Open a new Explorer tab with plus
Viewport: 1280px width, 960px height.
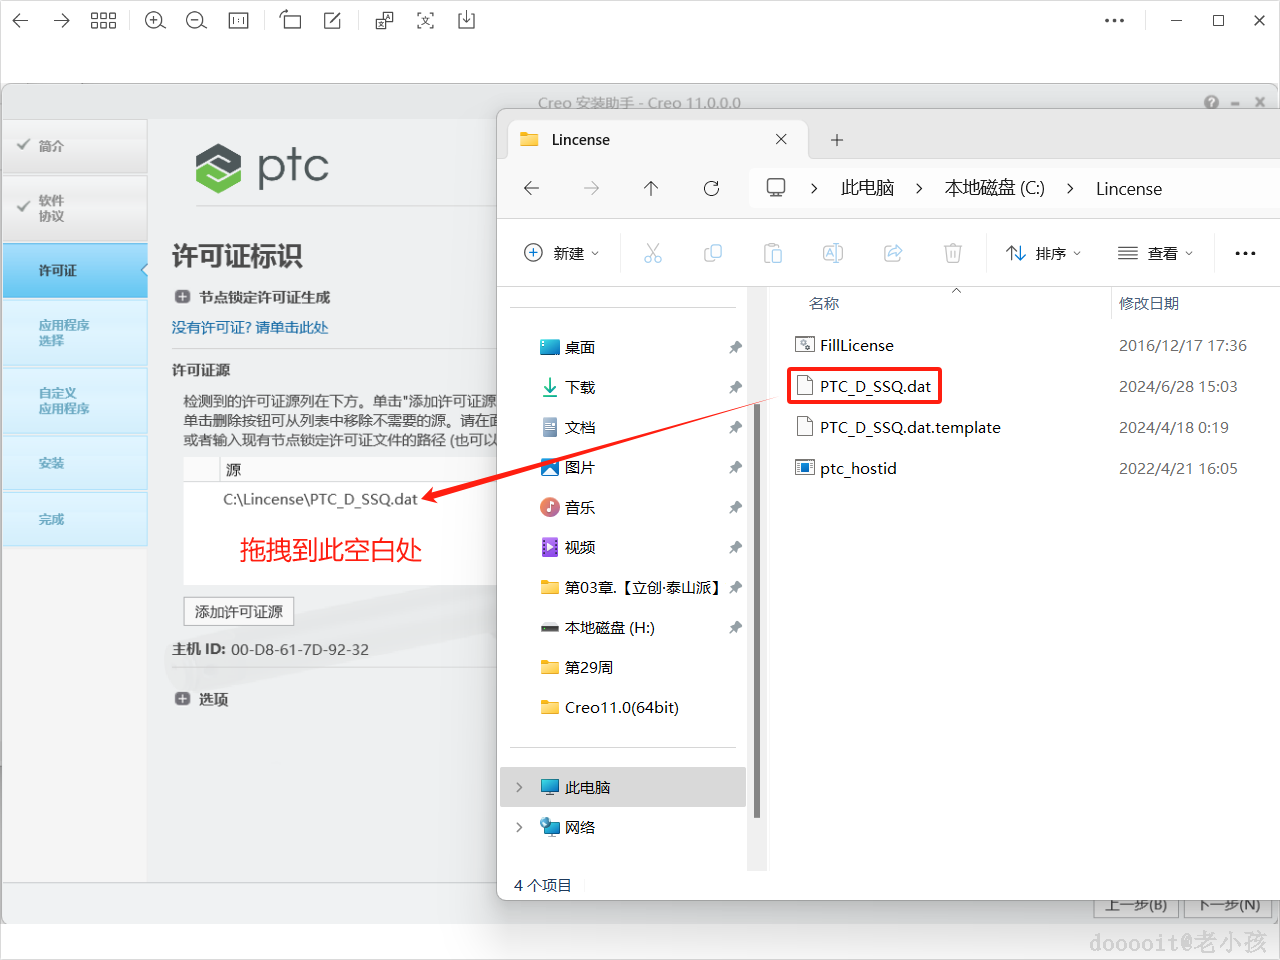pyautogui.click(x=837, y=140)
